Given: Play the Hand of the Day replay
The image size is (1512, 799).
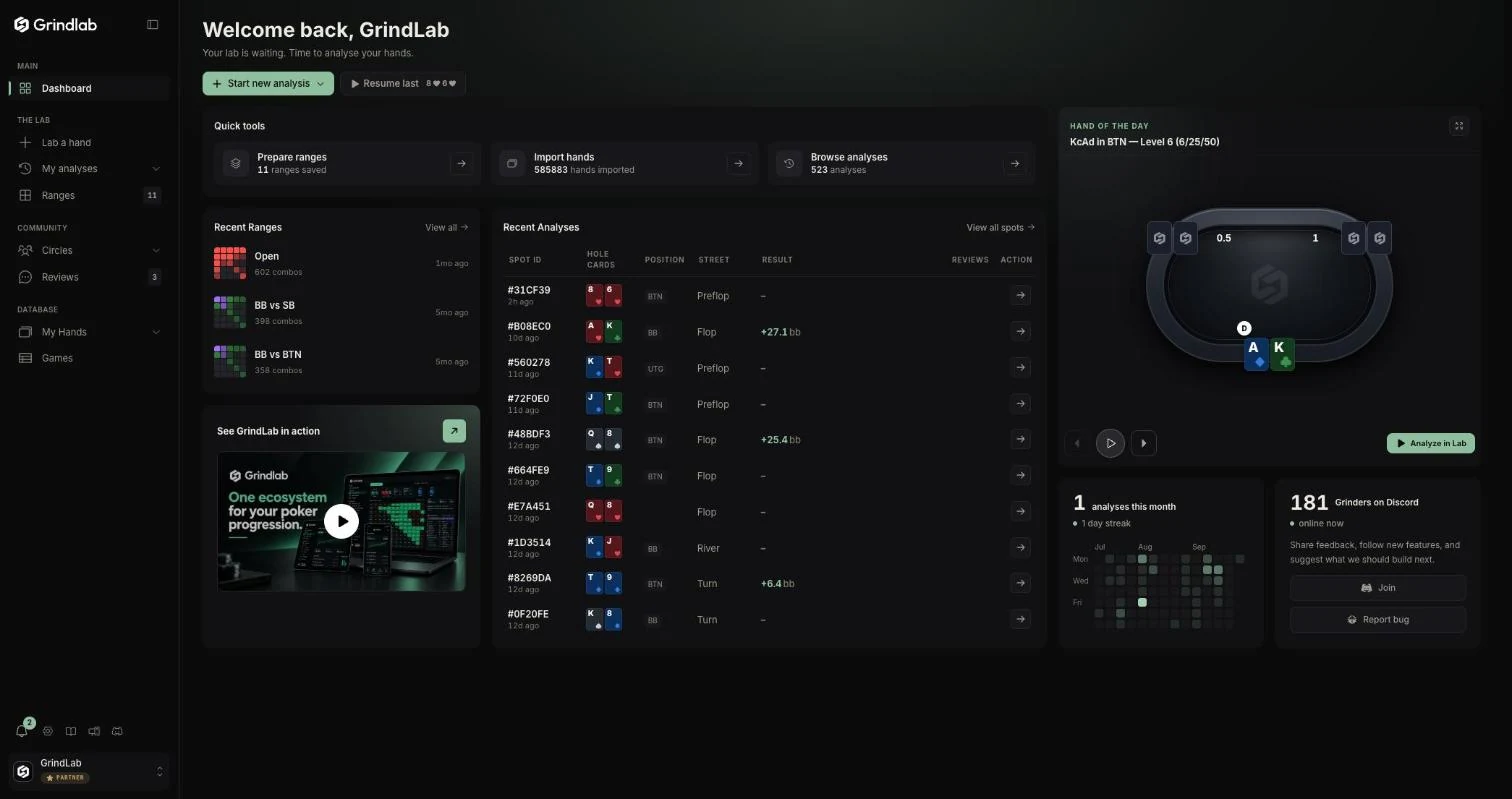Looking at the screenshot, I should coord(1110,443).
